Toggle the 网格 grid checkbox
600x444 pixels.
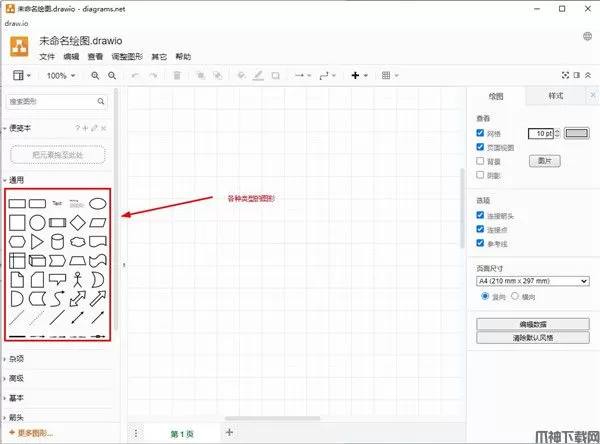pos(481,132)
